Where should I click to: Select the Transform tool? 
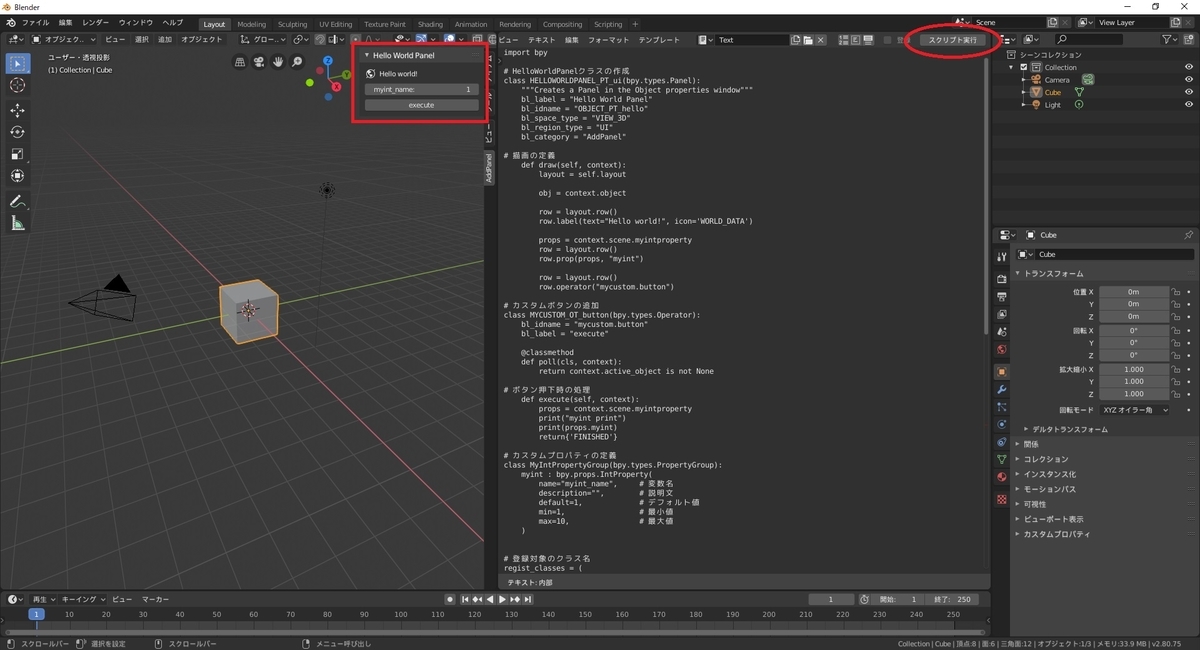(x=17, y=176)
